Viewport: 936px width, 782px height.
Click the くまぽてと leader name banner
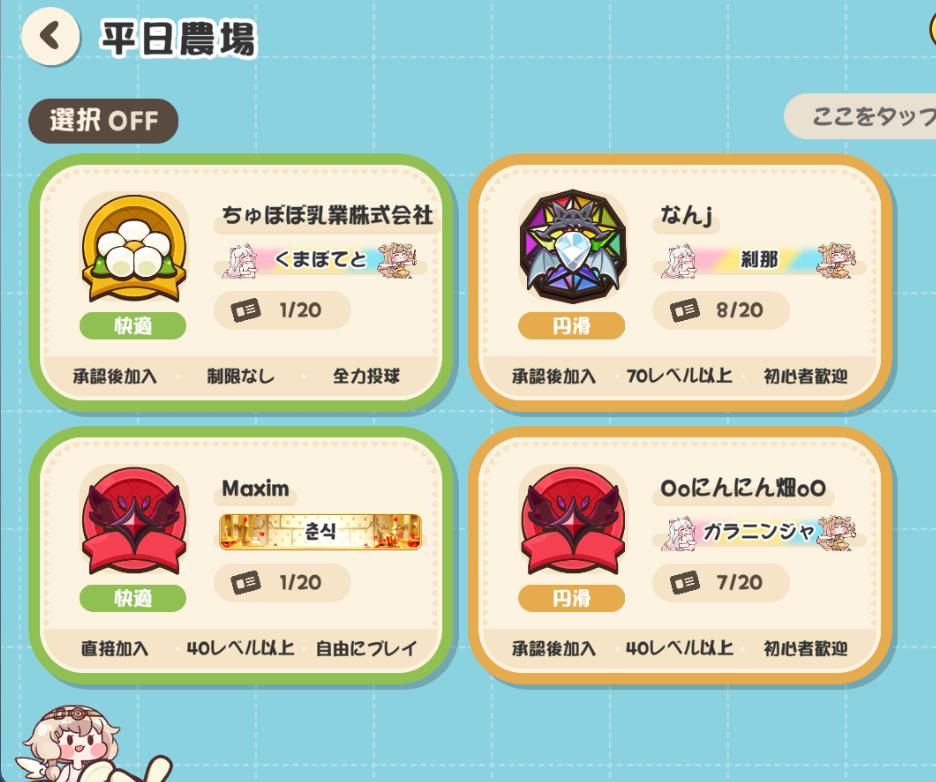(x=321, y=260)
